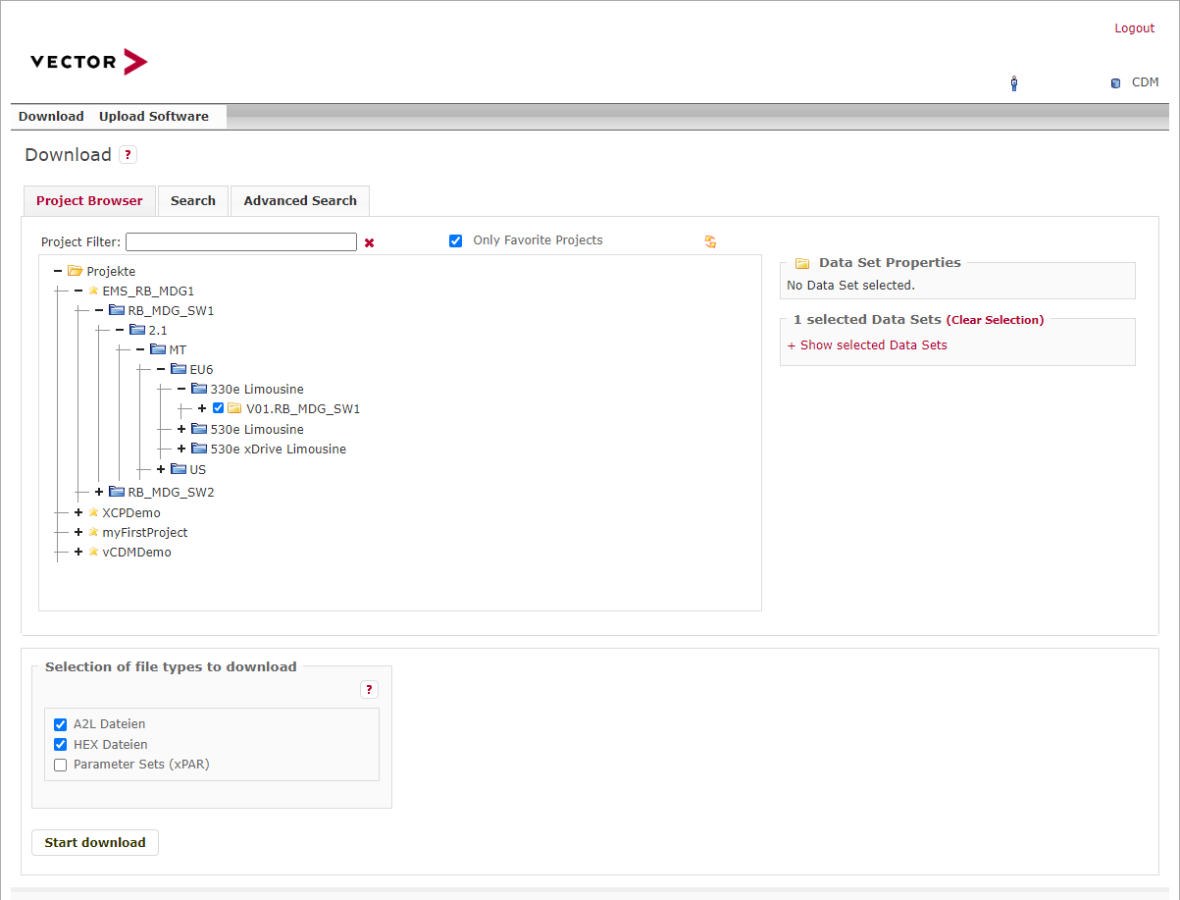Collapse the EMS_RB_MDG1 project node
The height and width of the screenshot is (900, 1180).
[78, 290]
